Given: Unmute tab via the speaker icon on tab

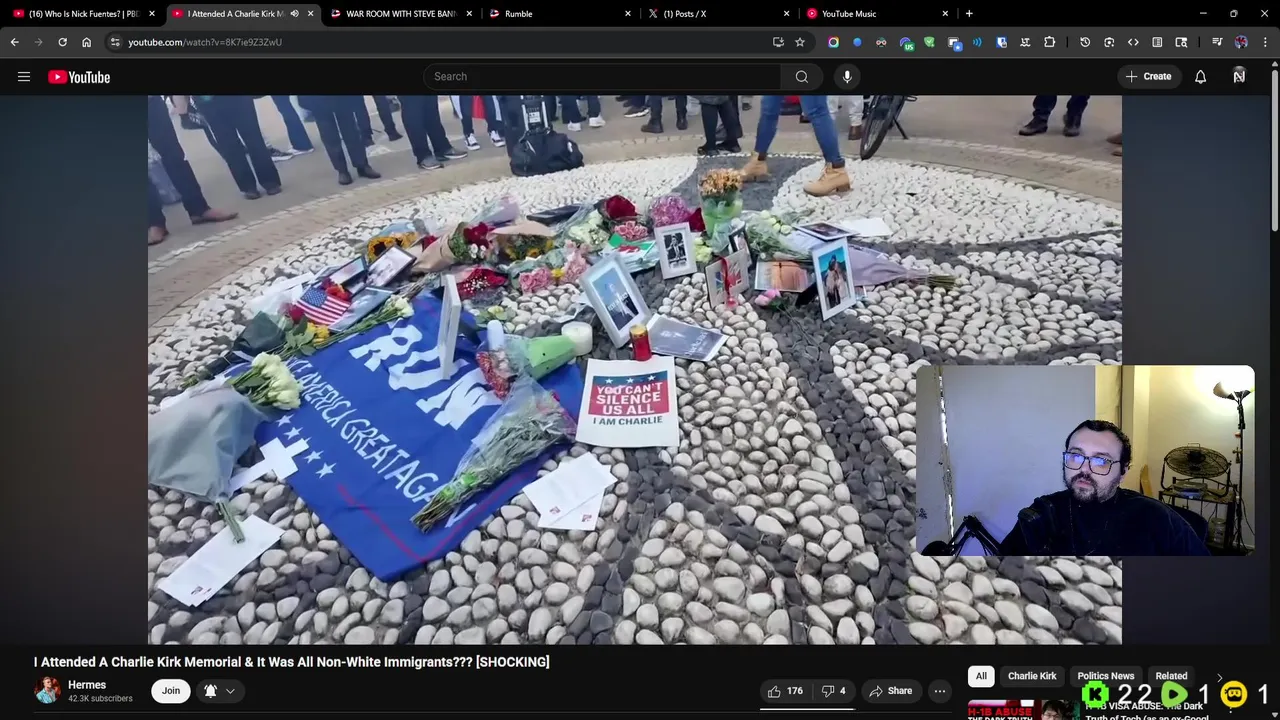Looking at the screenshot, I should (x=294, y=14).
